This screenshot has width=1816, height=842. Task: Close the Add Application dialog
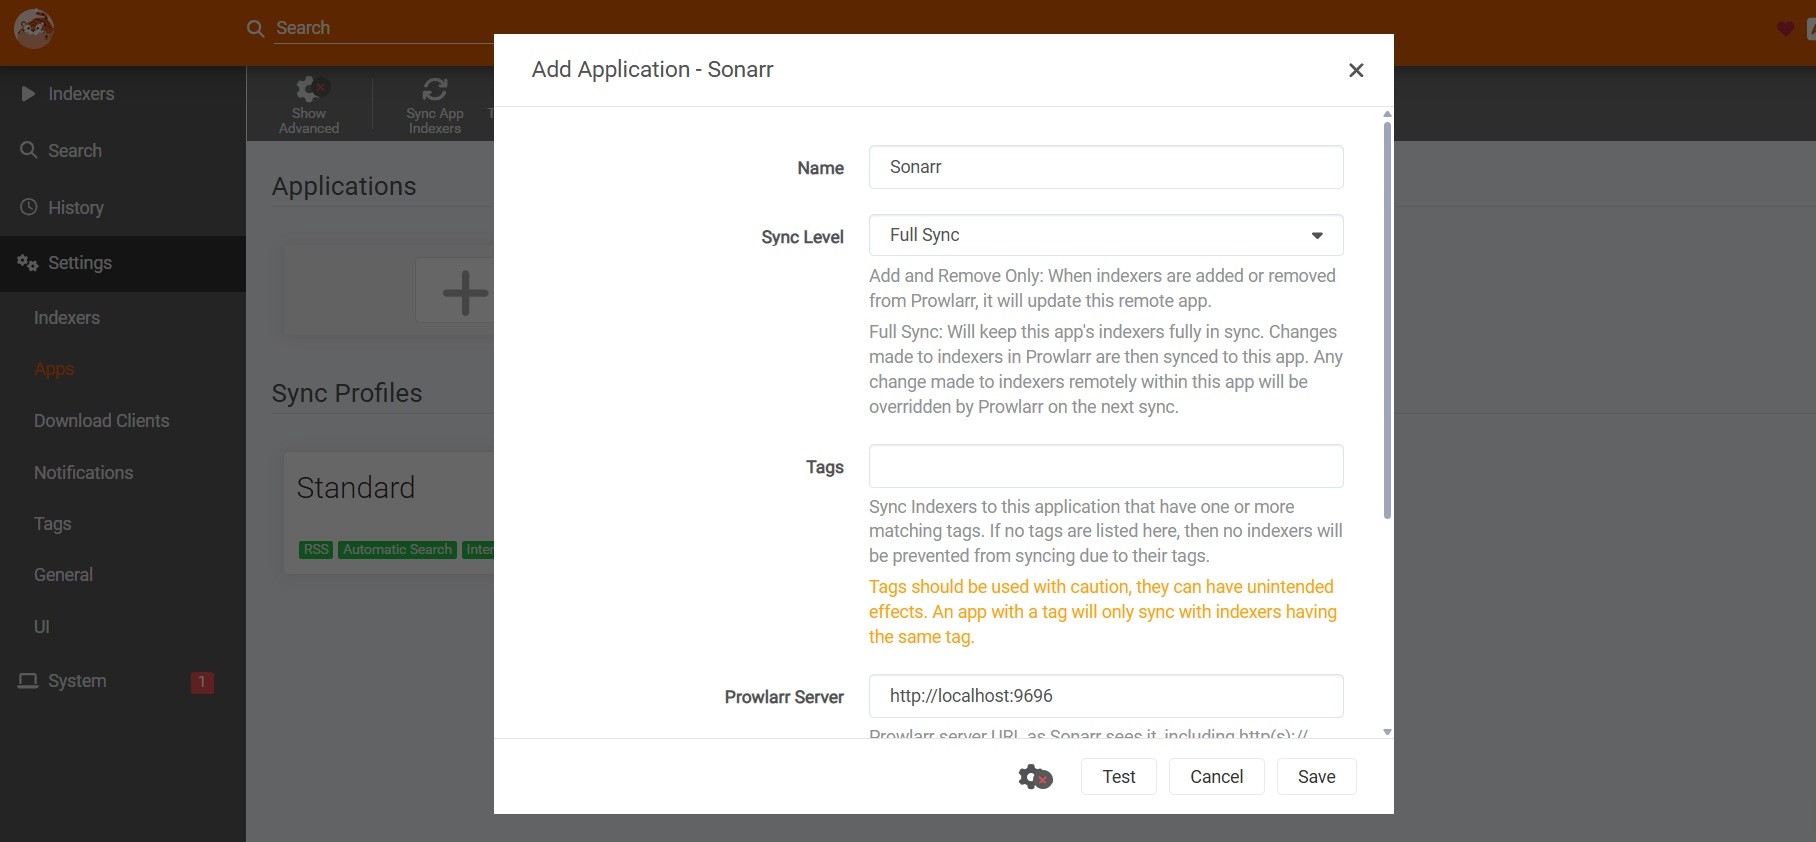pyautogui.click(x=1356, y=70)
